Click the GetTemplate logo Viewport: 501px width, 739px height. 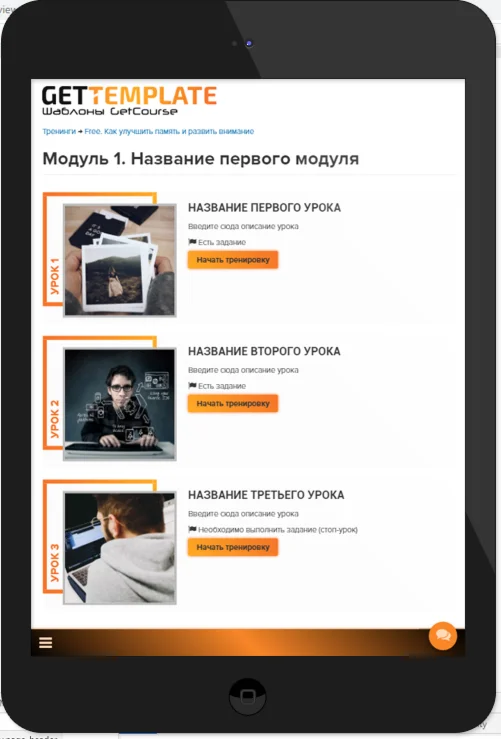tap(129, 100)
